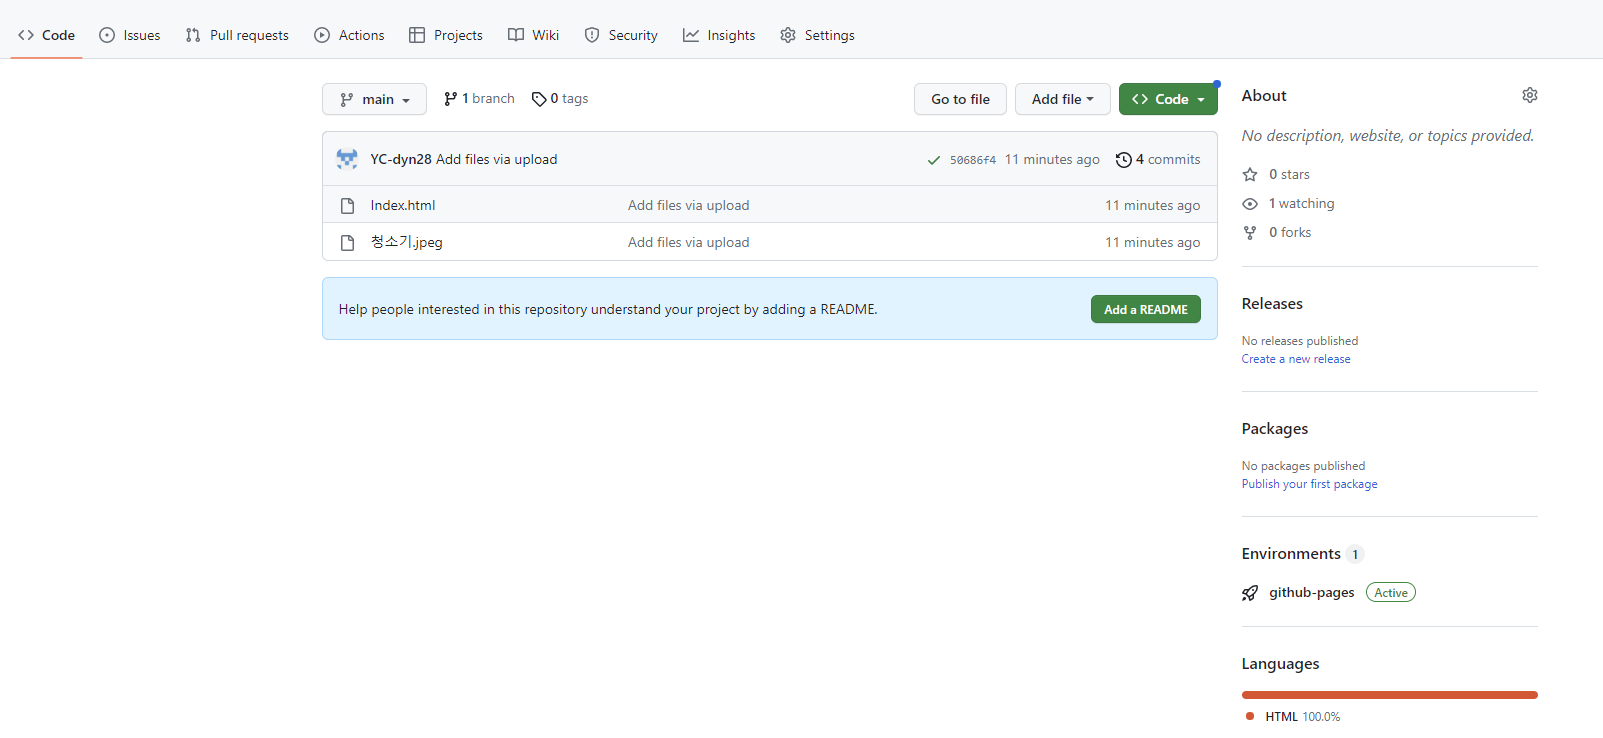
Task: Click the Index.html file icon
Action: (x=348, y=206)
